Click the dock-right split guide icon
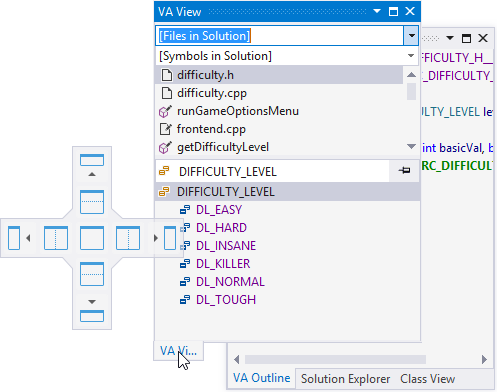 pos(128,238)
